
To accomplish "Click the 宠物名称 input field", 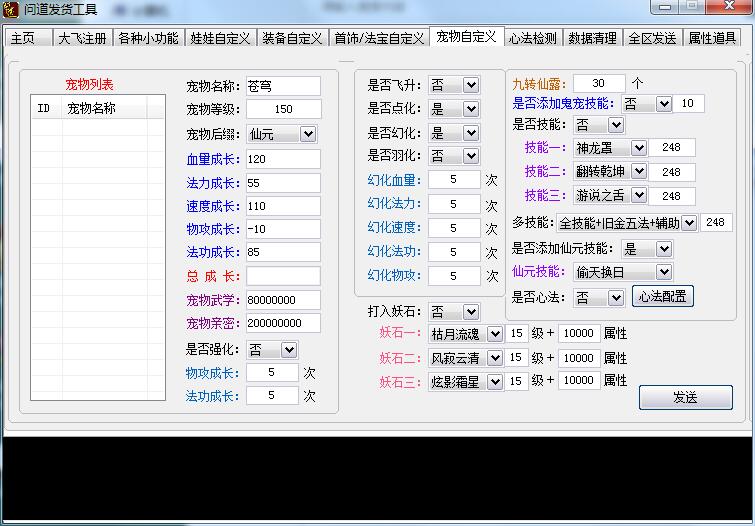I will coord(282,86).
